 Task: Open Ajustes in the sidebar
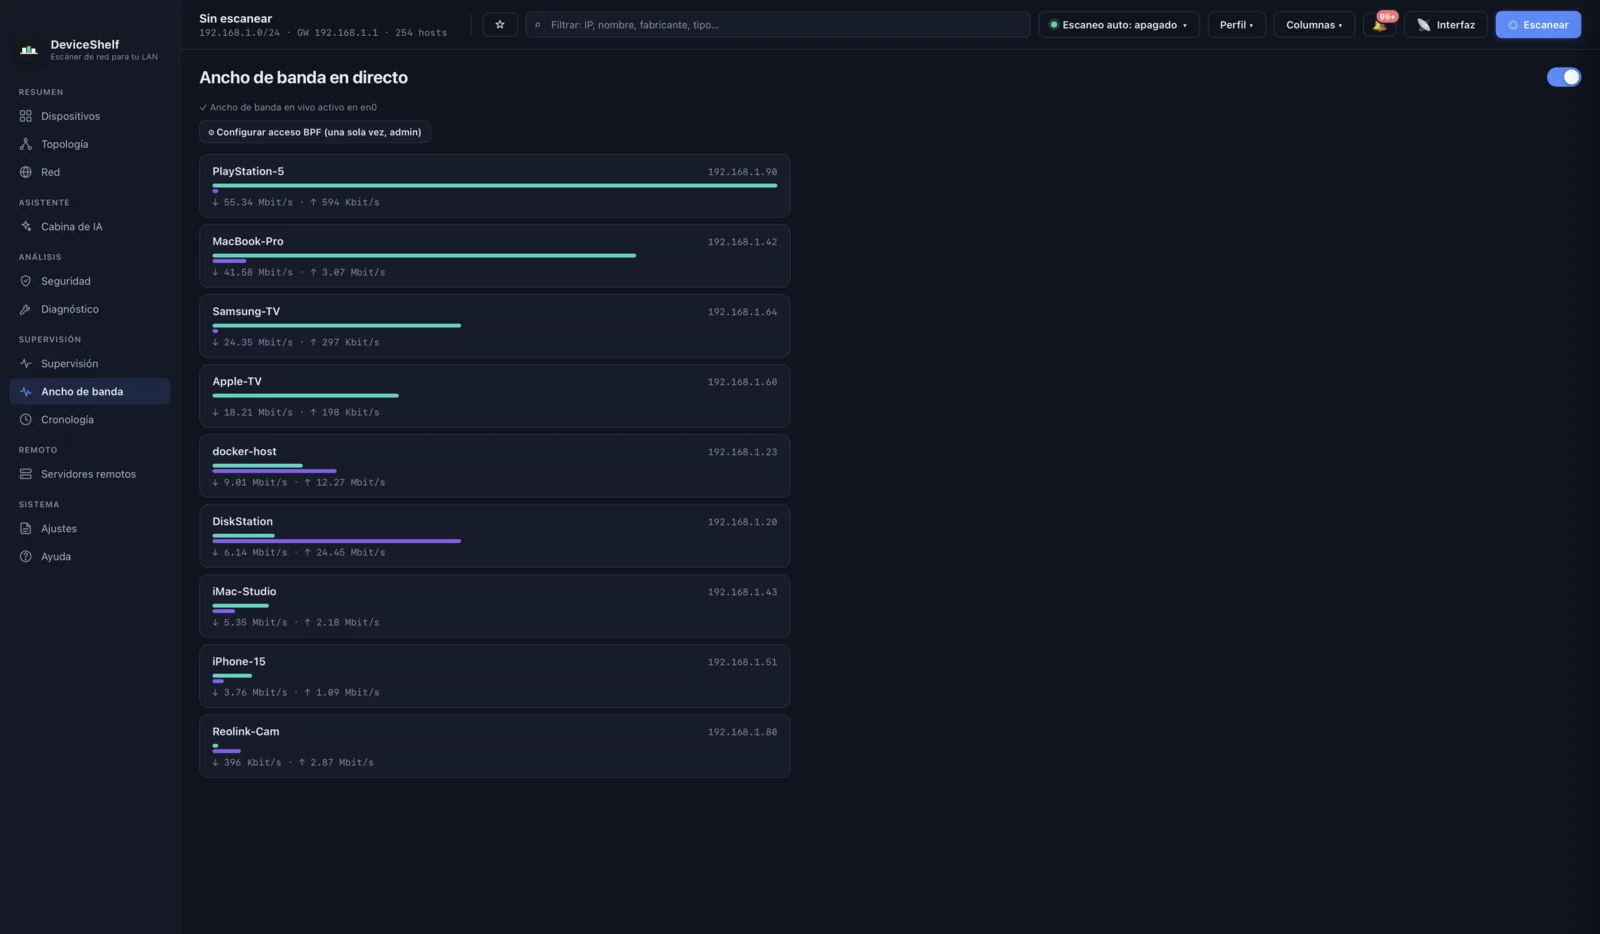tap(90, 529)
